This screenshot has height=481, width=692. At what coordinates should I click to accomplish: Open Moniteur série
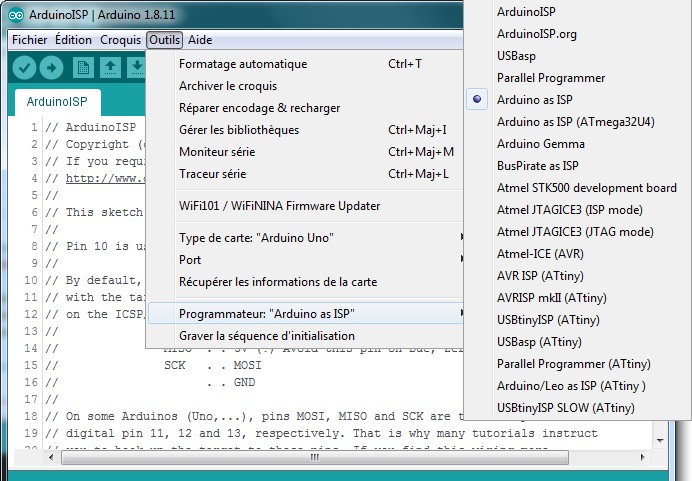(x=305, y=152)
